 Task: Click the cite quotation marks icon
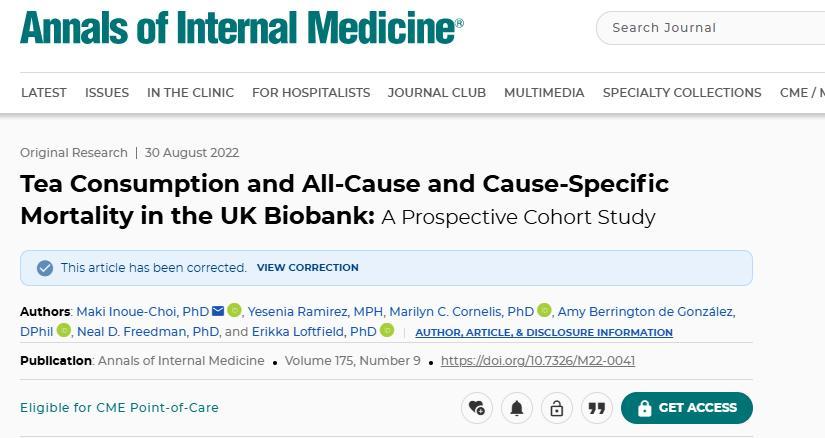[x=597, y=408]
